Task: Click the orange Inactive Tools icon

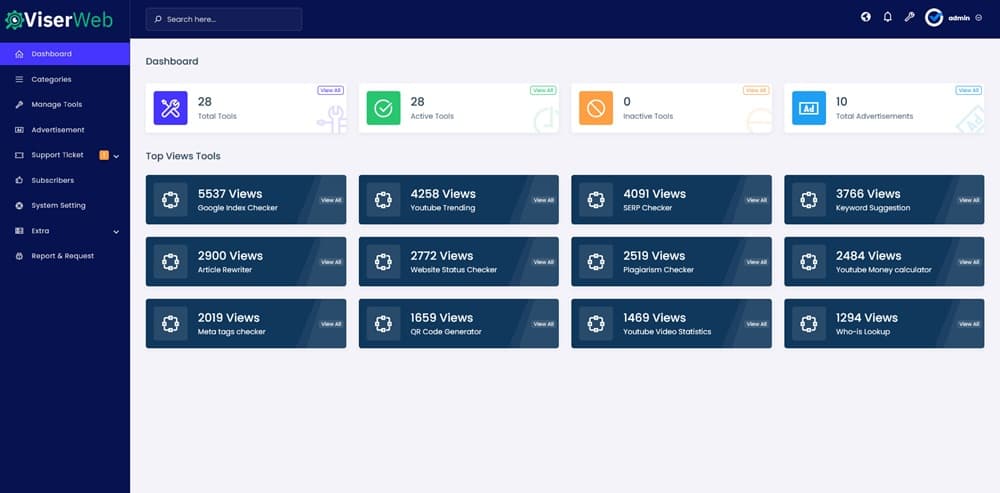Action: click(595, 108)
